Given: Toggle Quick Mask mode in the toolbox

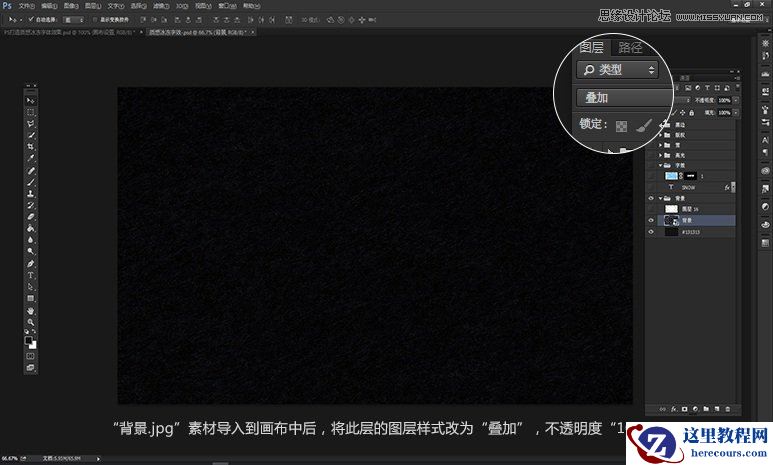Looking at the screenshot, I should [31, 356].
